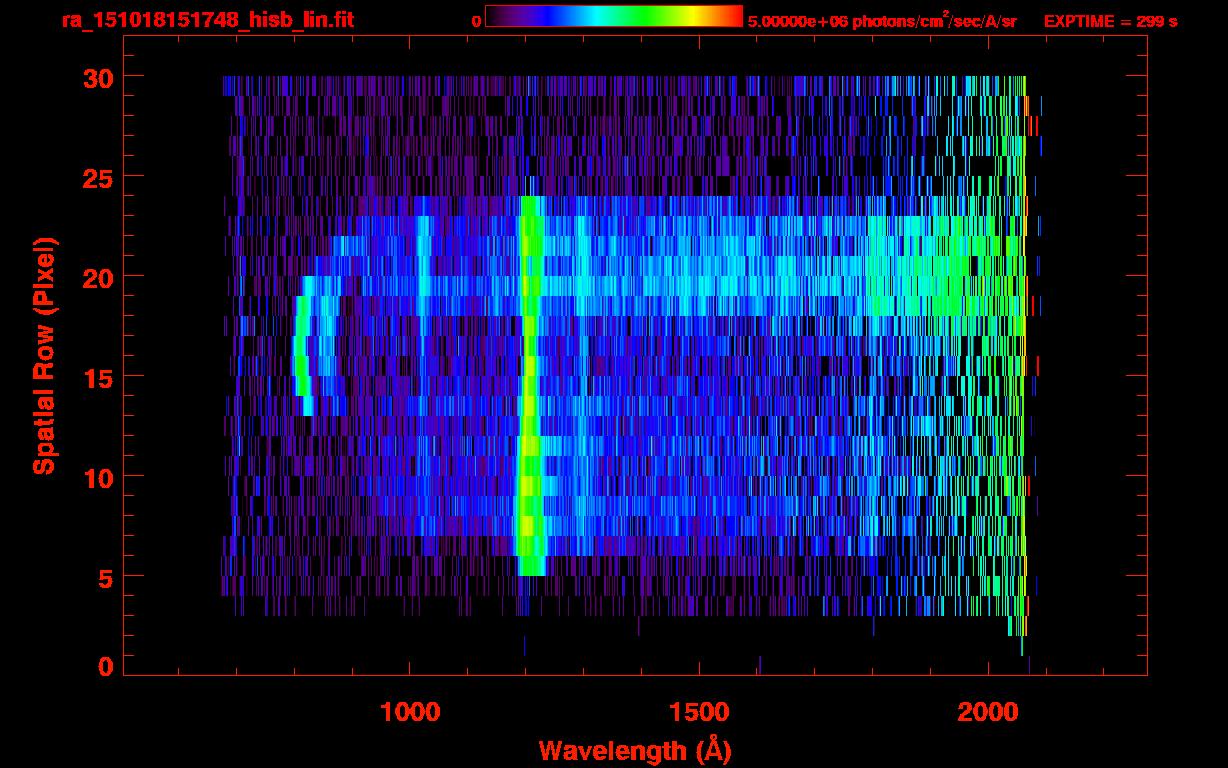Click the x-axis tick label 2000
Image resolution: width=1228 pixels, height=768 pixels.
tap(988, 711)
